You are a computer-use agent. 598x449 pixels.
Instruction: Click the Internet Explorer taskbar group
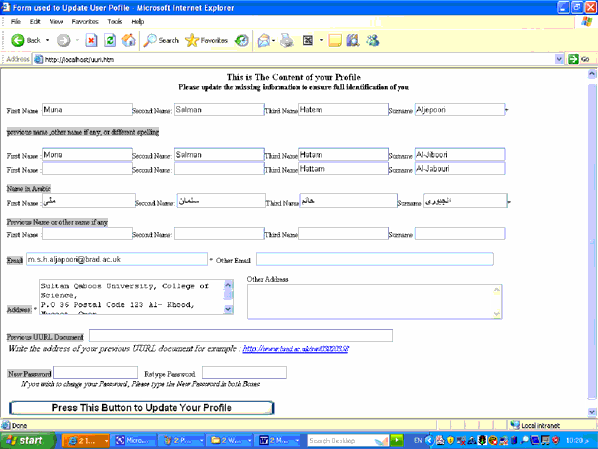click(85, 441)
